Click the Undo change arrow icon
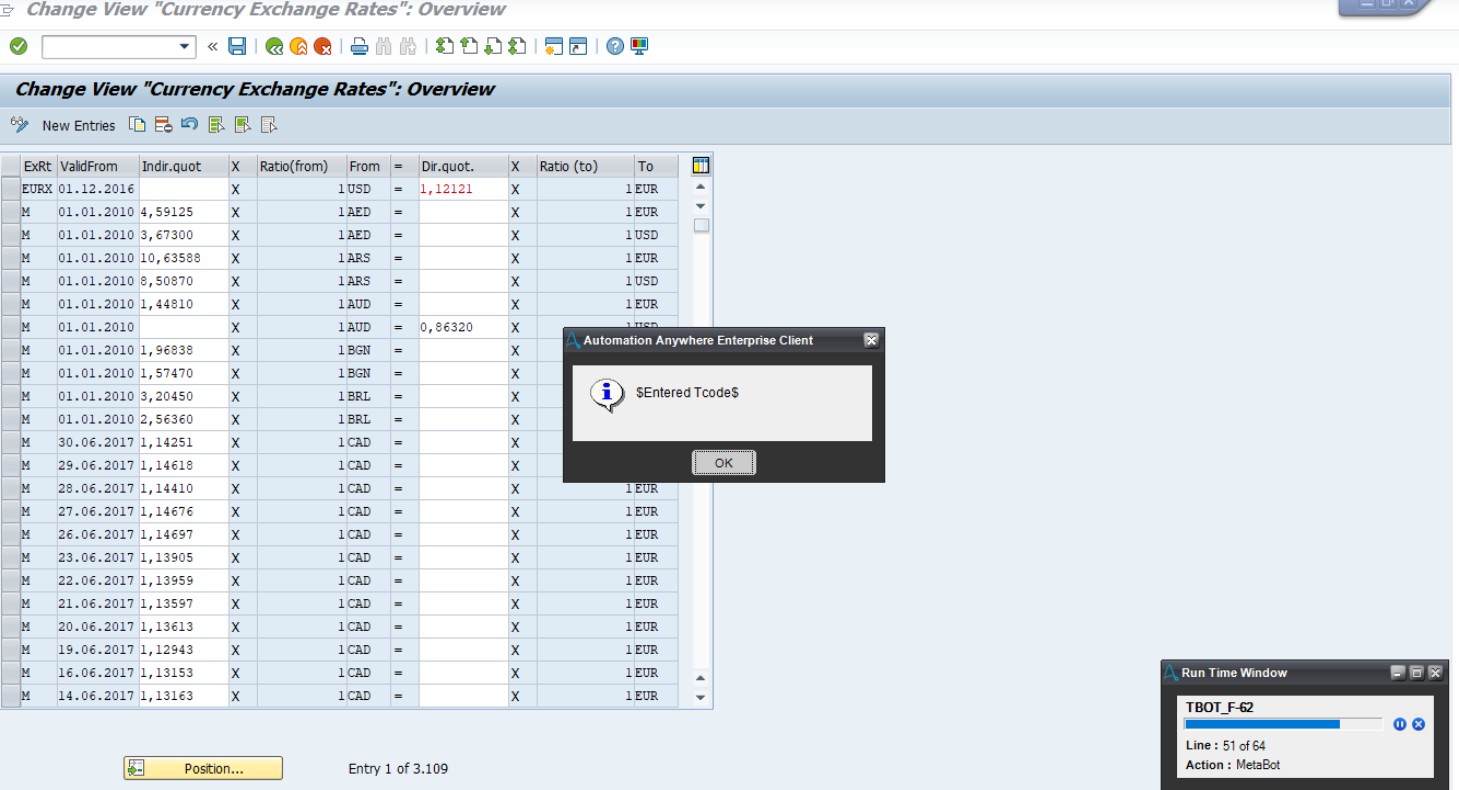The width and height of the screenshot is (1459, 790). [x=189, y=125]
